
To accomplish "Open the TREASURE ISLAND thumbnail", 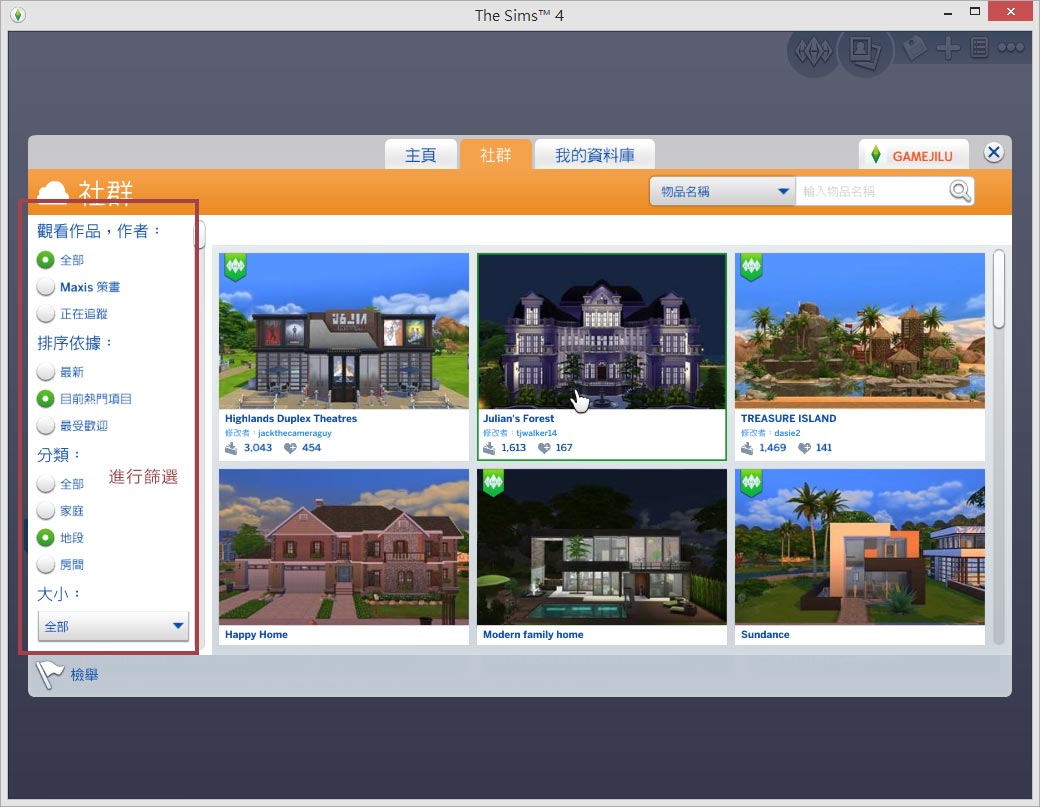I will click(860, 331).
